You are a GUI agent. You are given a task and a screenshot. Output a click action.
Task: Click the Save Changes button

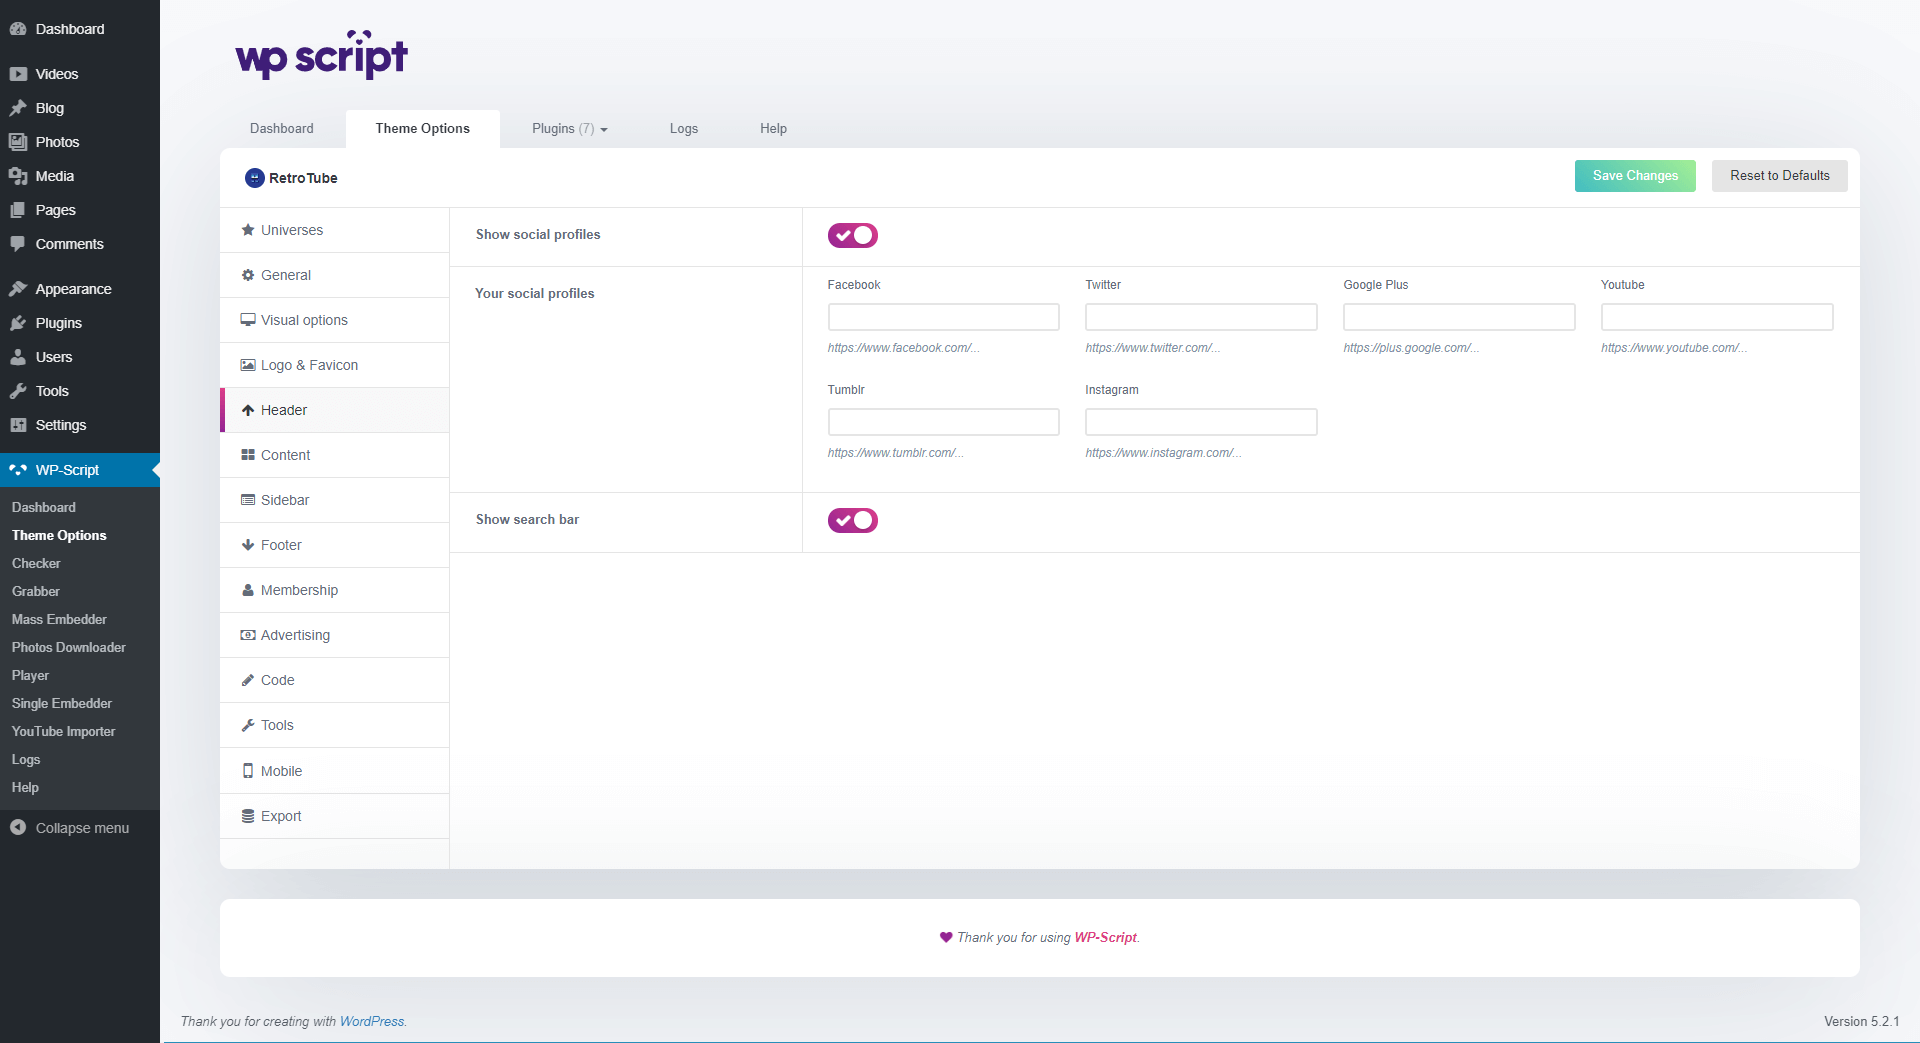[x=1635, y=176]
